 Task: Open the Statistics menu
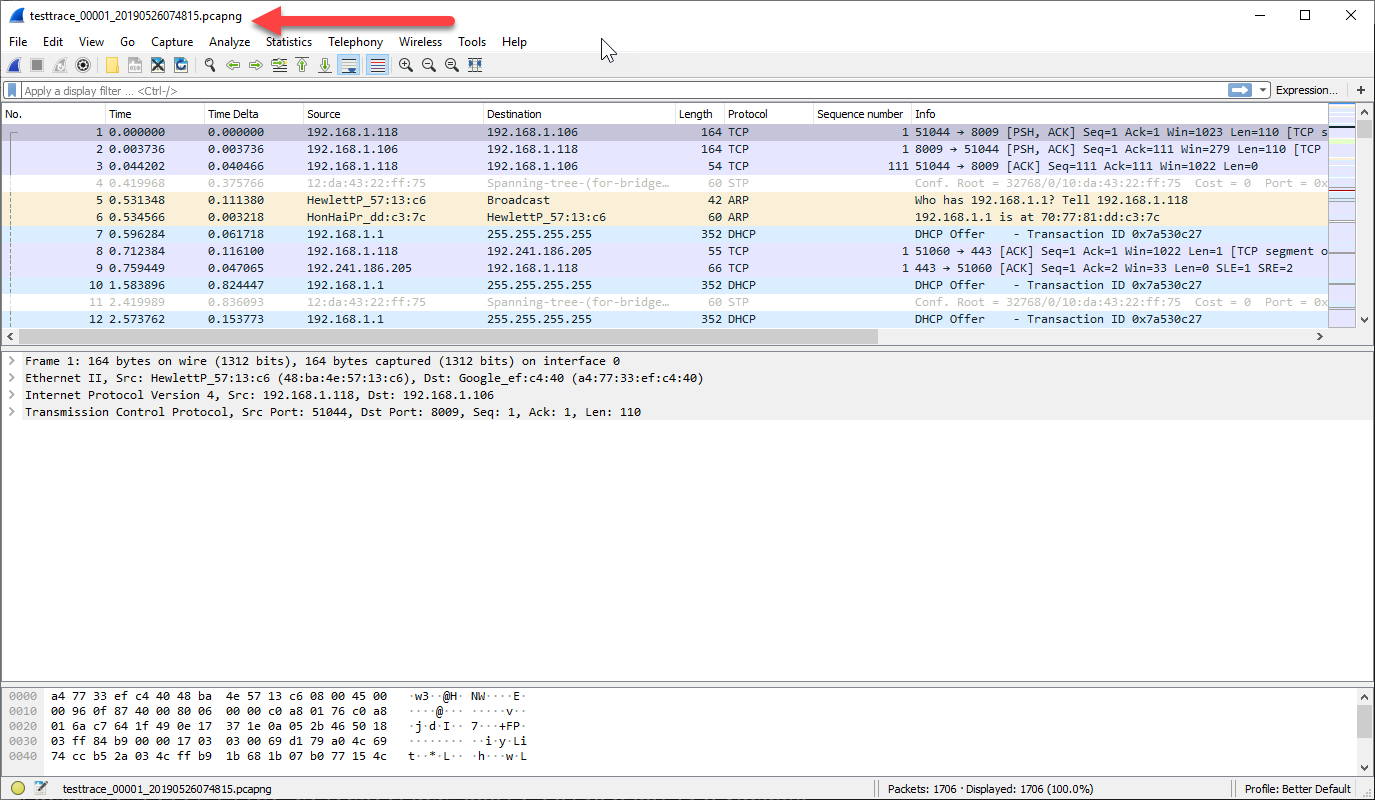288,41
